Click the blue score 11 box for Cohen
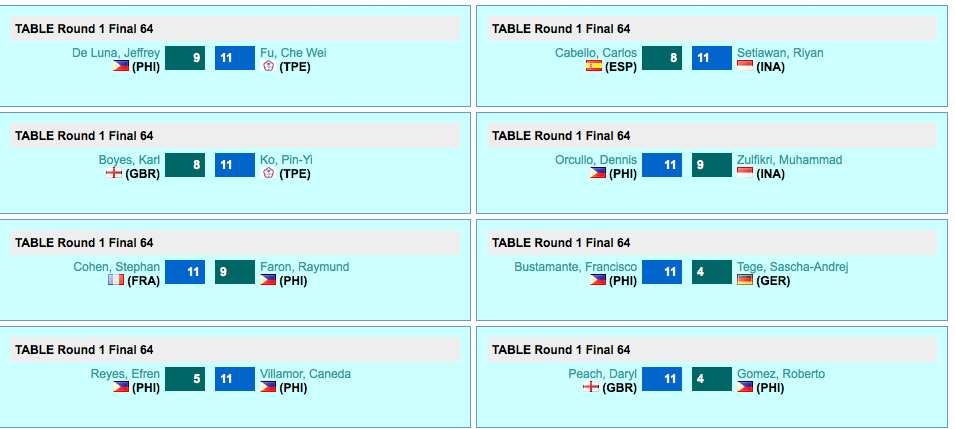This screenshot has width=955, height=429. 185,272
